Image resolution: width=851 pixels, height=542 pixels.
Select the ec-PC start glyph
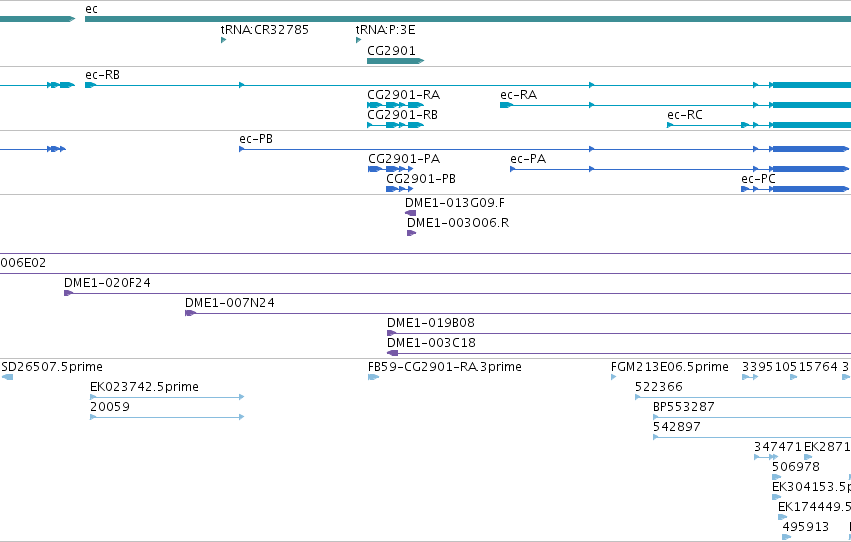tap(745, 189)
